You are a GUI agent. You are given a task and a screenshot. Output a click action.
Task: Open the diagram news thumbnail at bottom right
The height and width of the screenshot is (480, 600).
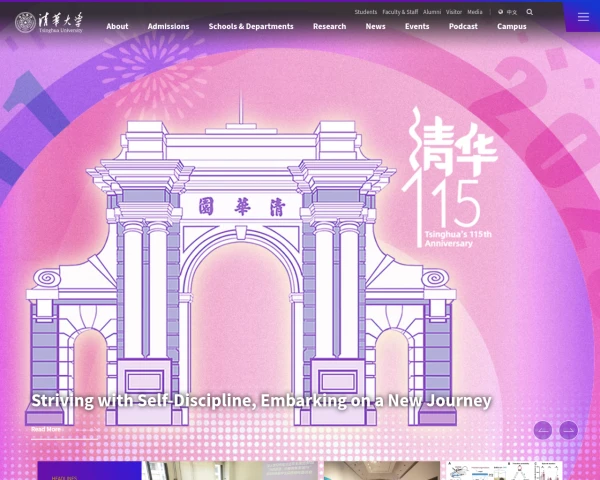tap(504, 470)
